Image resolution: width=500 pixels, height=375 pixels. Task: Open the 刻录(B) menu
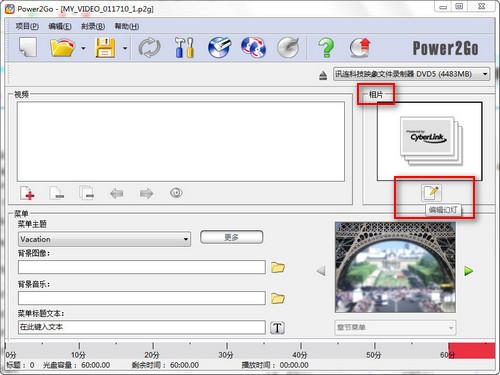tap(93, 26)
